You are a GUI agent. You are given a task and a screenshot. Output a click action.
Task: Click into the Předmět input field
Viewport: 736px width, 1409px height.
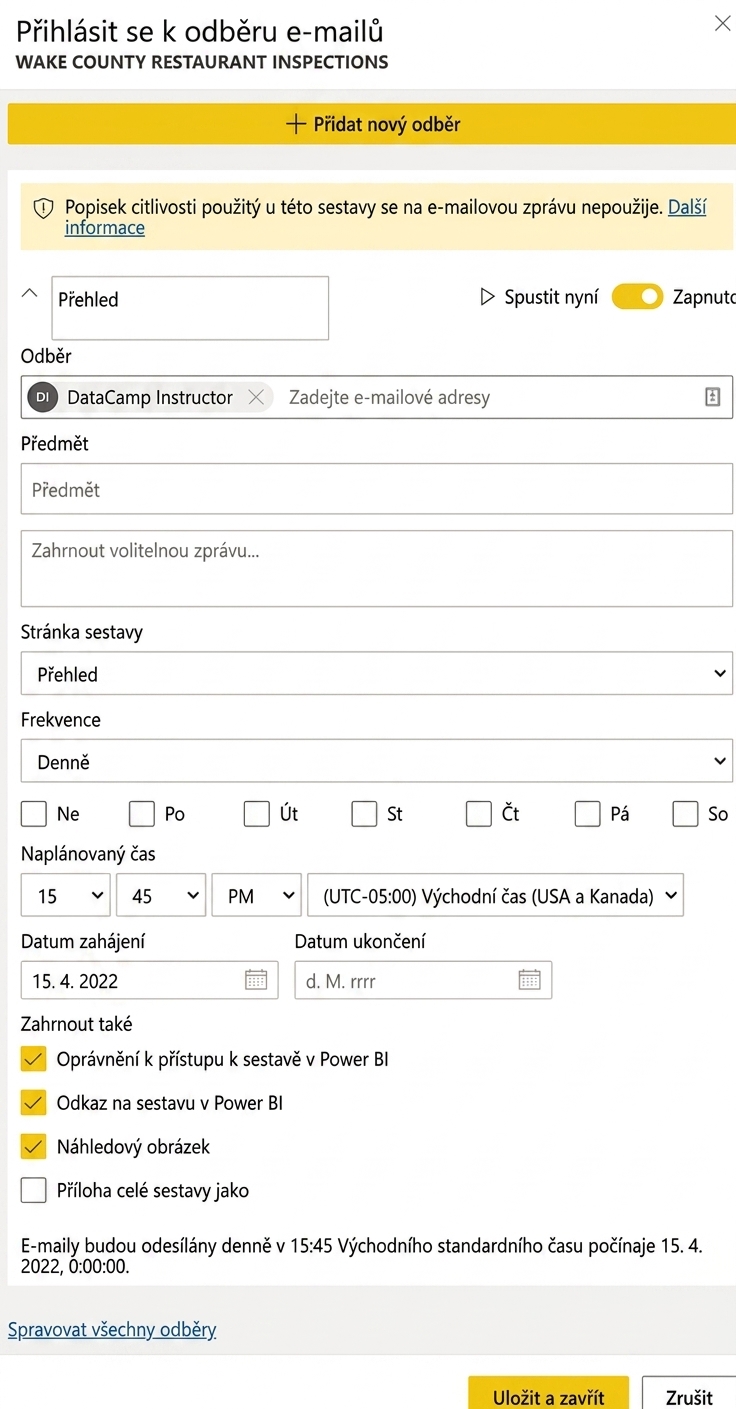(x=377, y=490)
